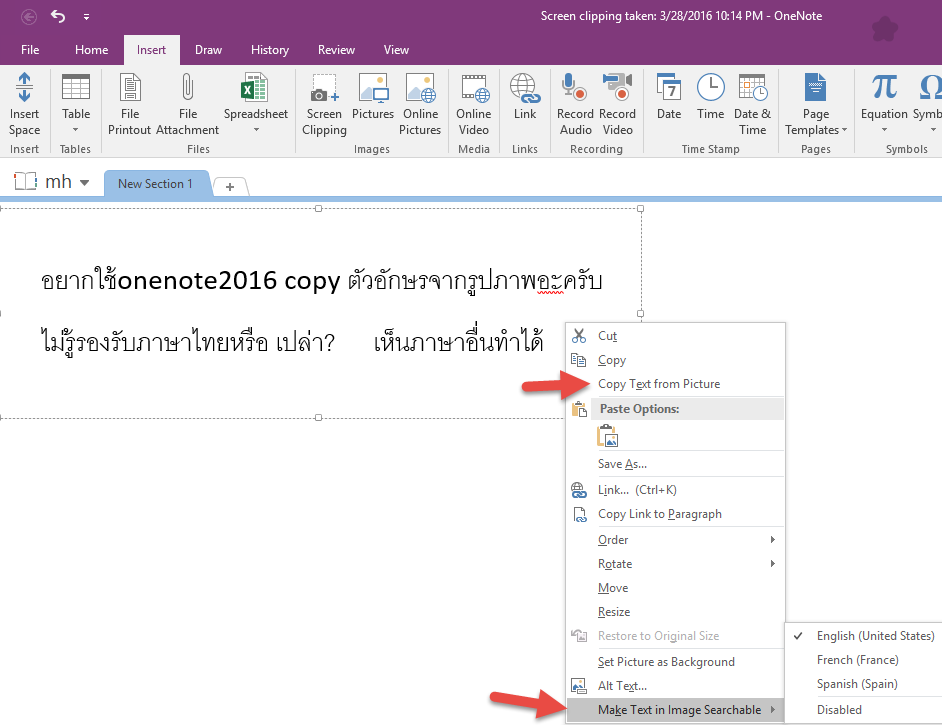
Task: Switch to the View tab
Action: [396, 50]
